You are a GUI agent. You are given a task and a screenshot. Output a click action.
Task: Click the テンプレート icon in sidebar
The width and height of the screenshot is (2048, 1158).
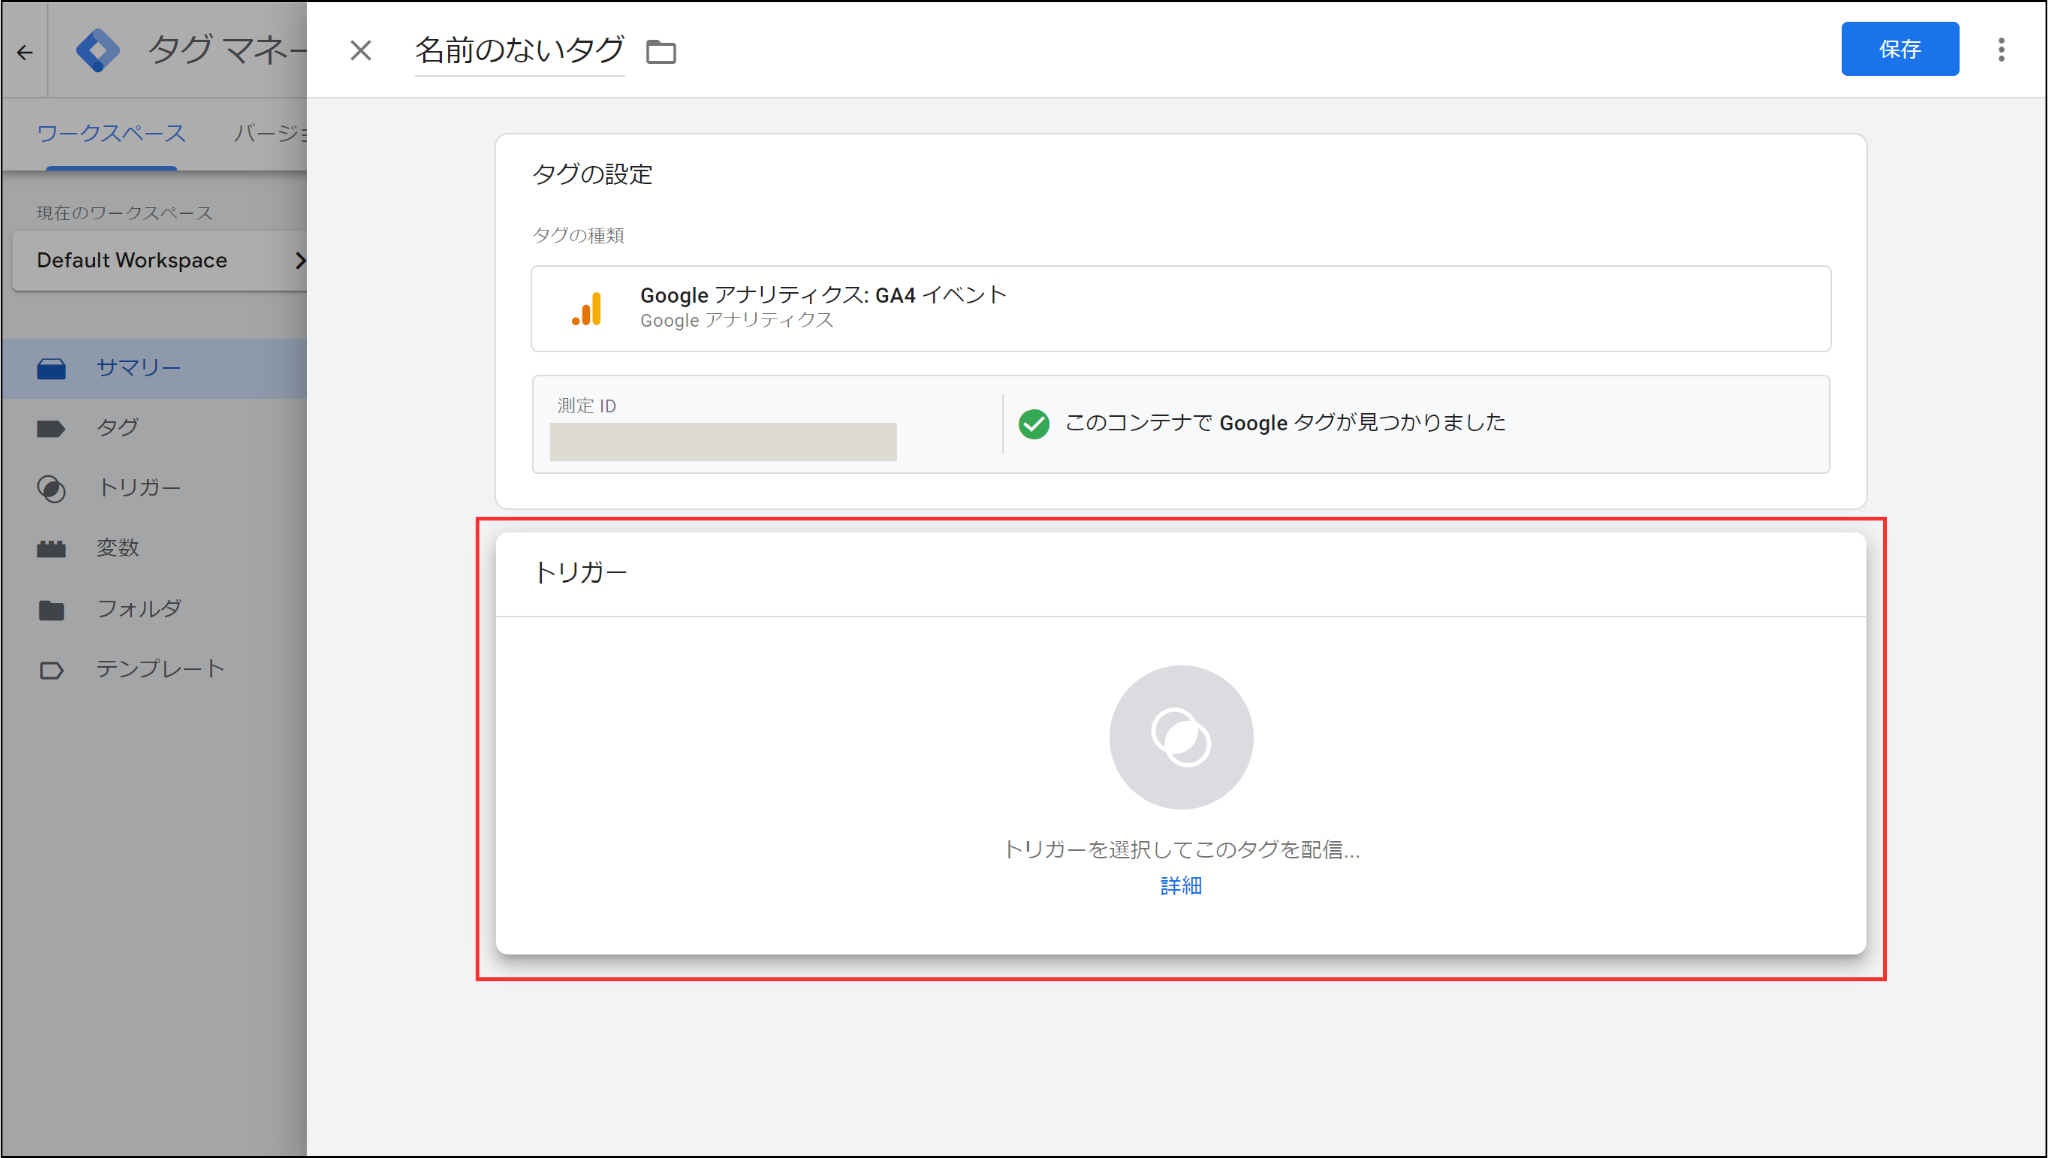point(51,670)
